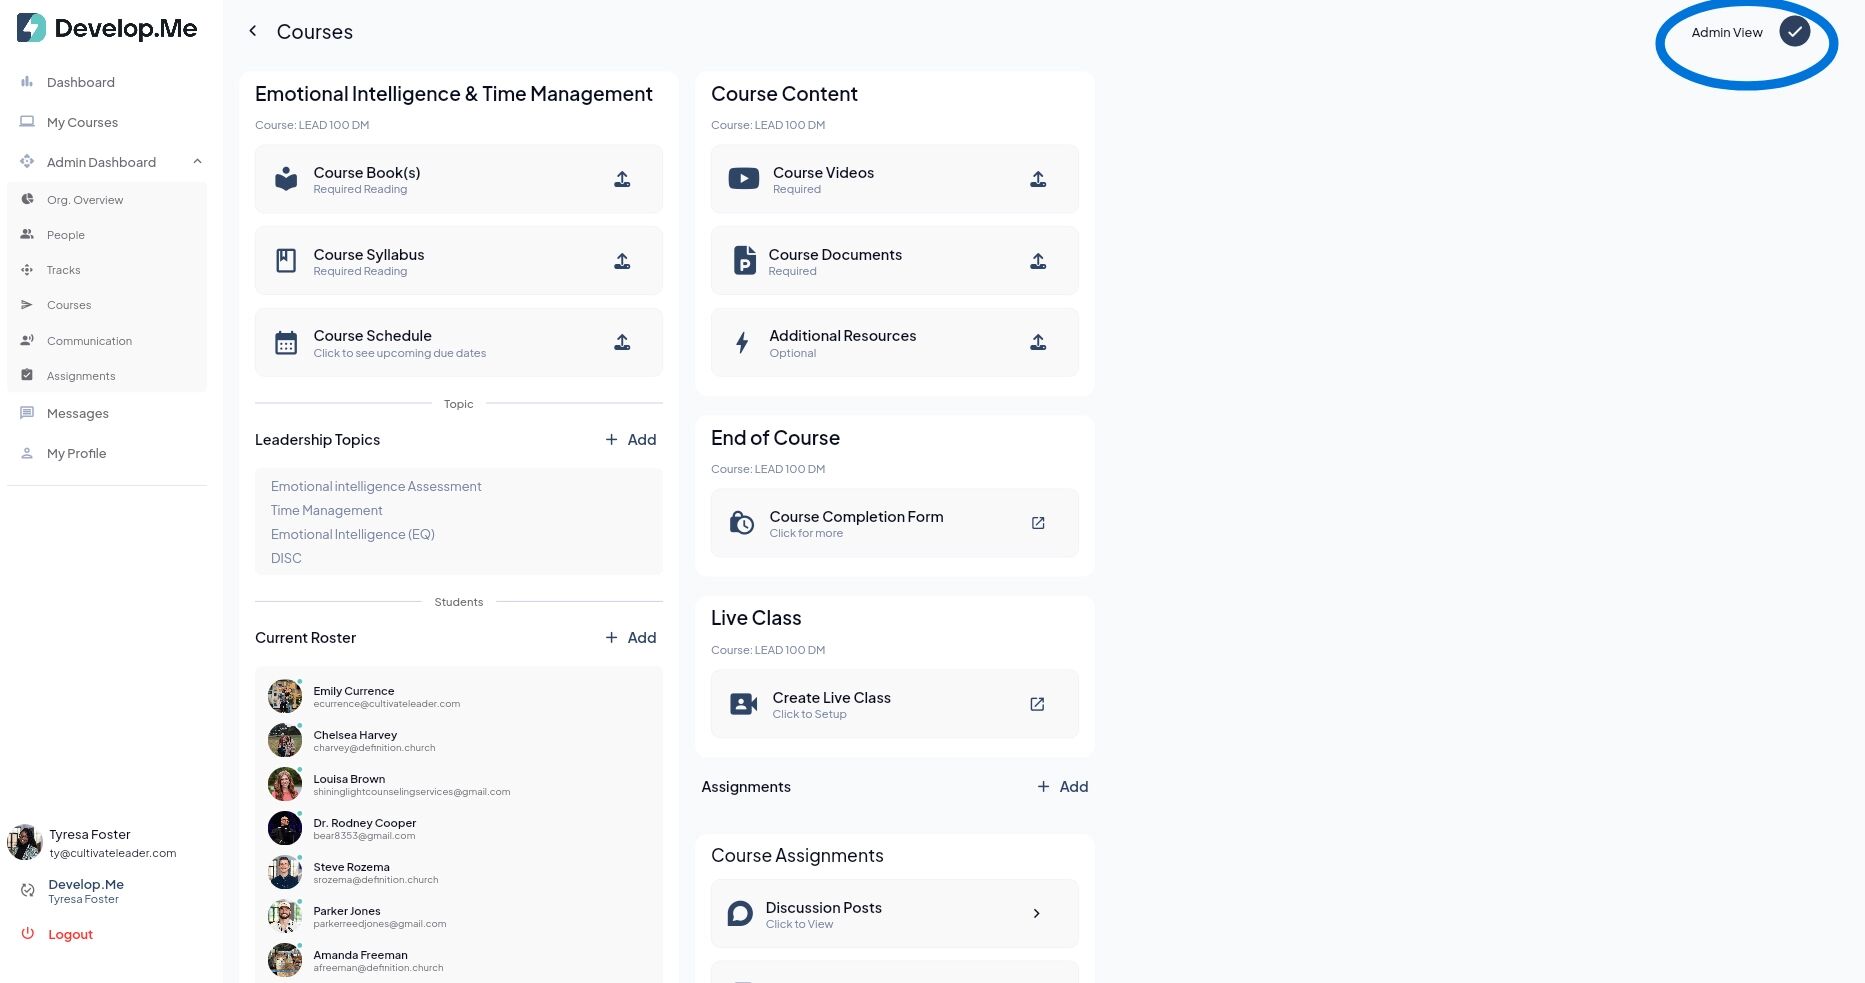The height and width of the screenshot is (983, 1865).
Task: Click the Course Schedule calendar icon
Action: pyautogui.click(x=286, y=343)
